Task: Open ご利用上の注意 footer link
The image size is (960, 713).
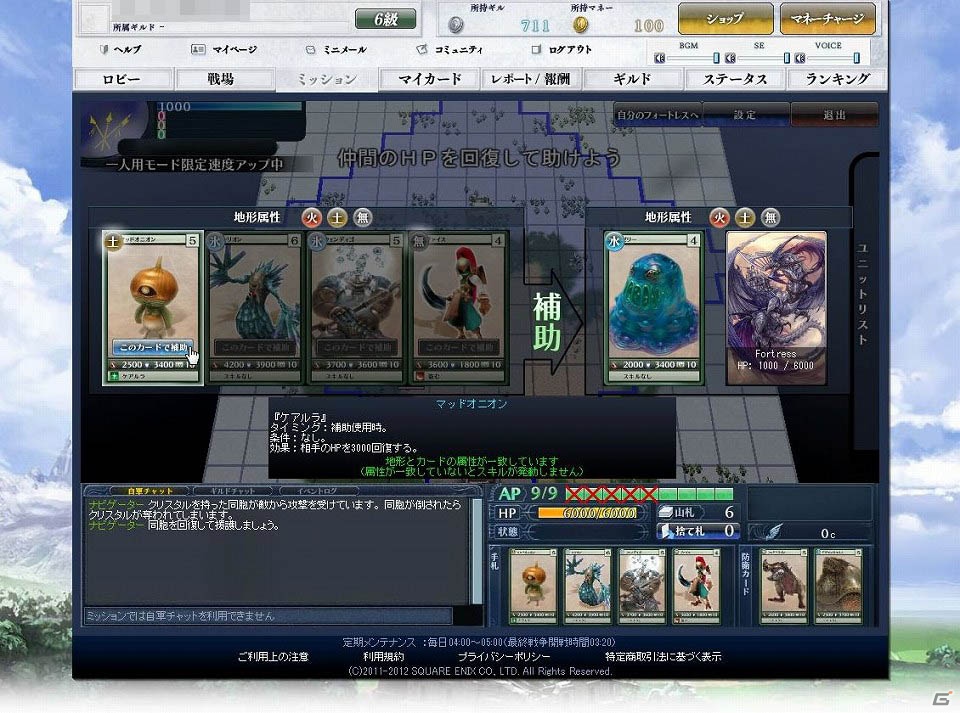Action: click(272, 657)
